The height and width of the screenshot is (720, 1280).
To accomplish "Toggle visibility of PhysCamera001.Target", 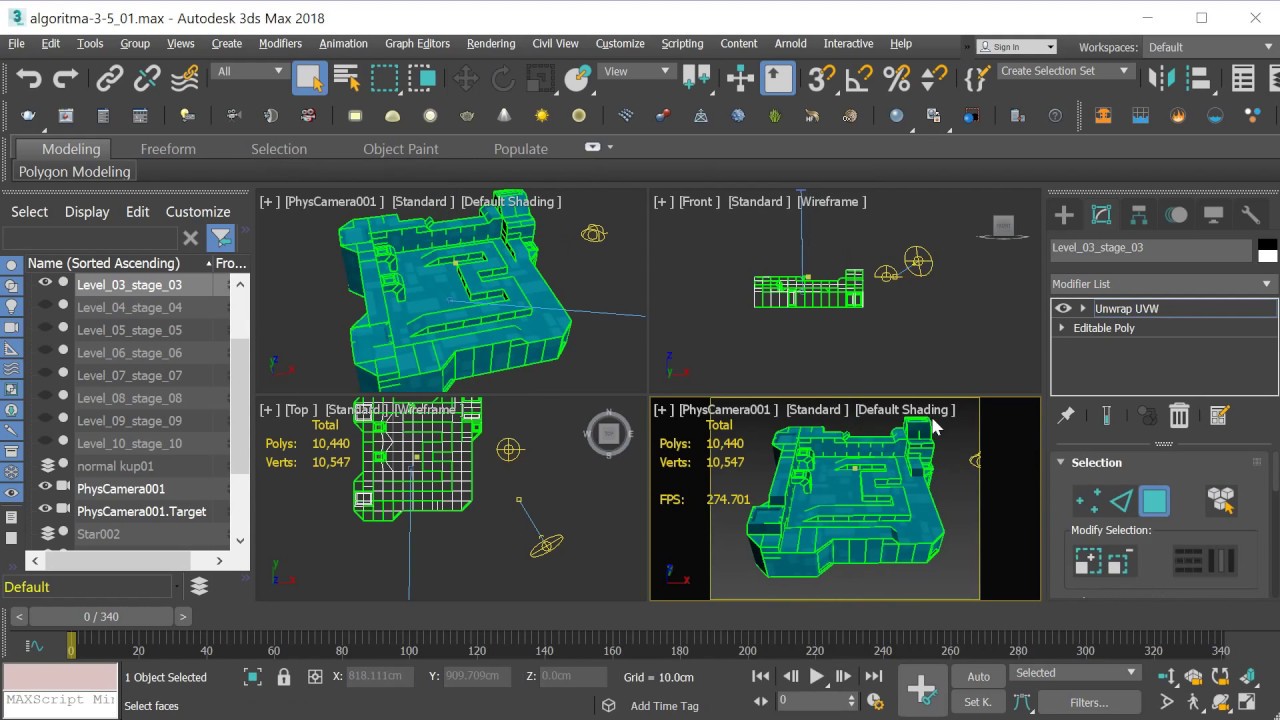I will [45, 510].
